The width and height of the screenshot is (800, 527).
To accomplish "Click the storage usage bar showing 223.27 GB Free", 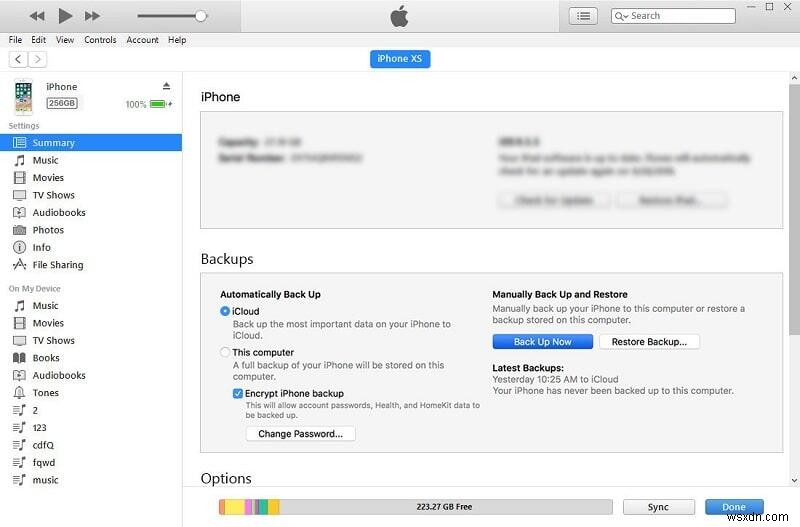I will click(x=415, y=507).
